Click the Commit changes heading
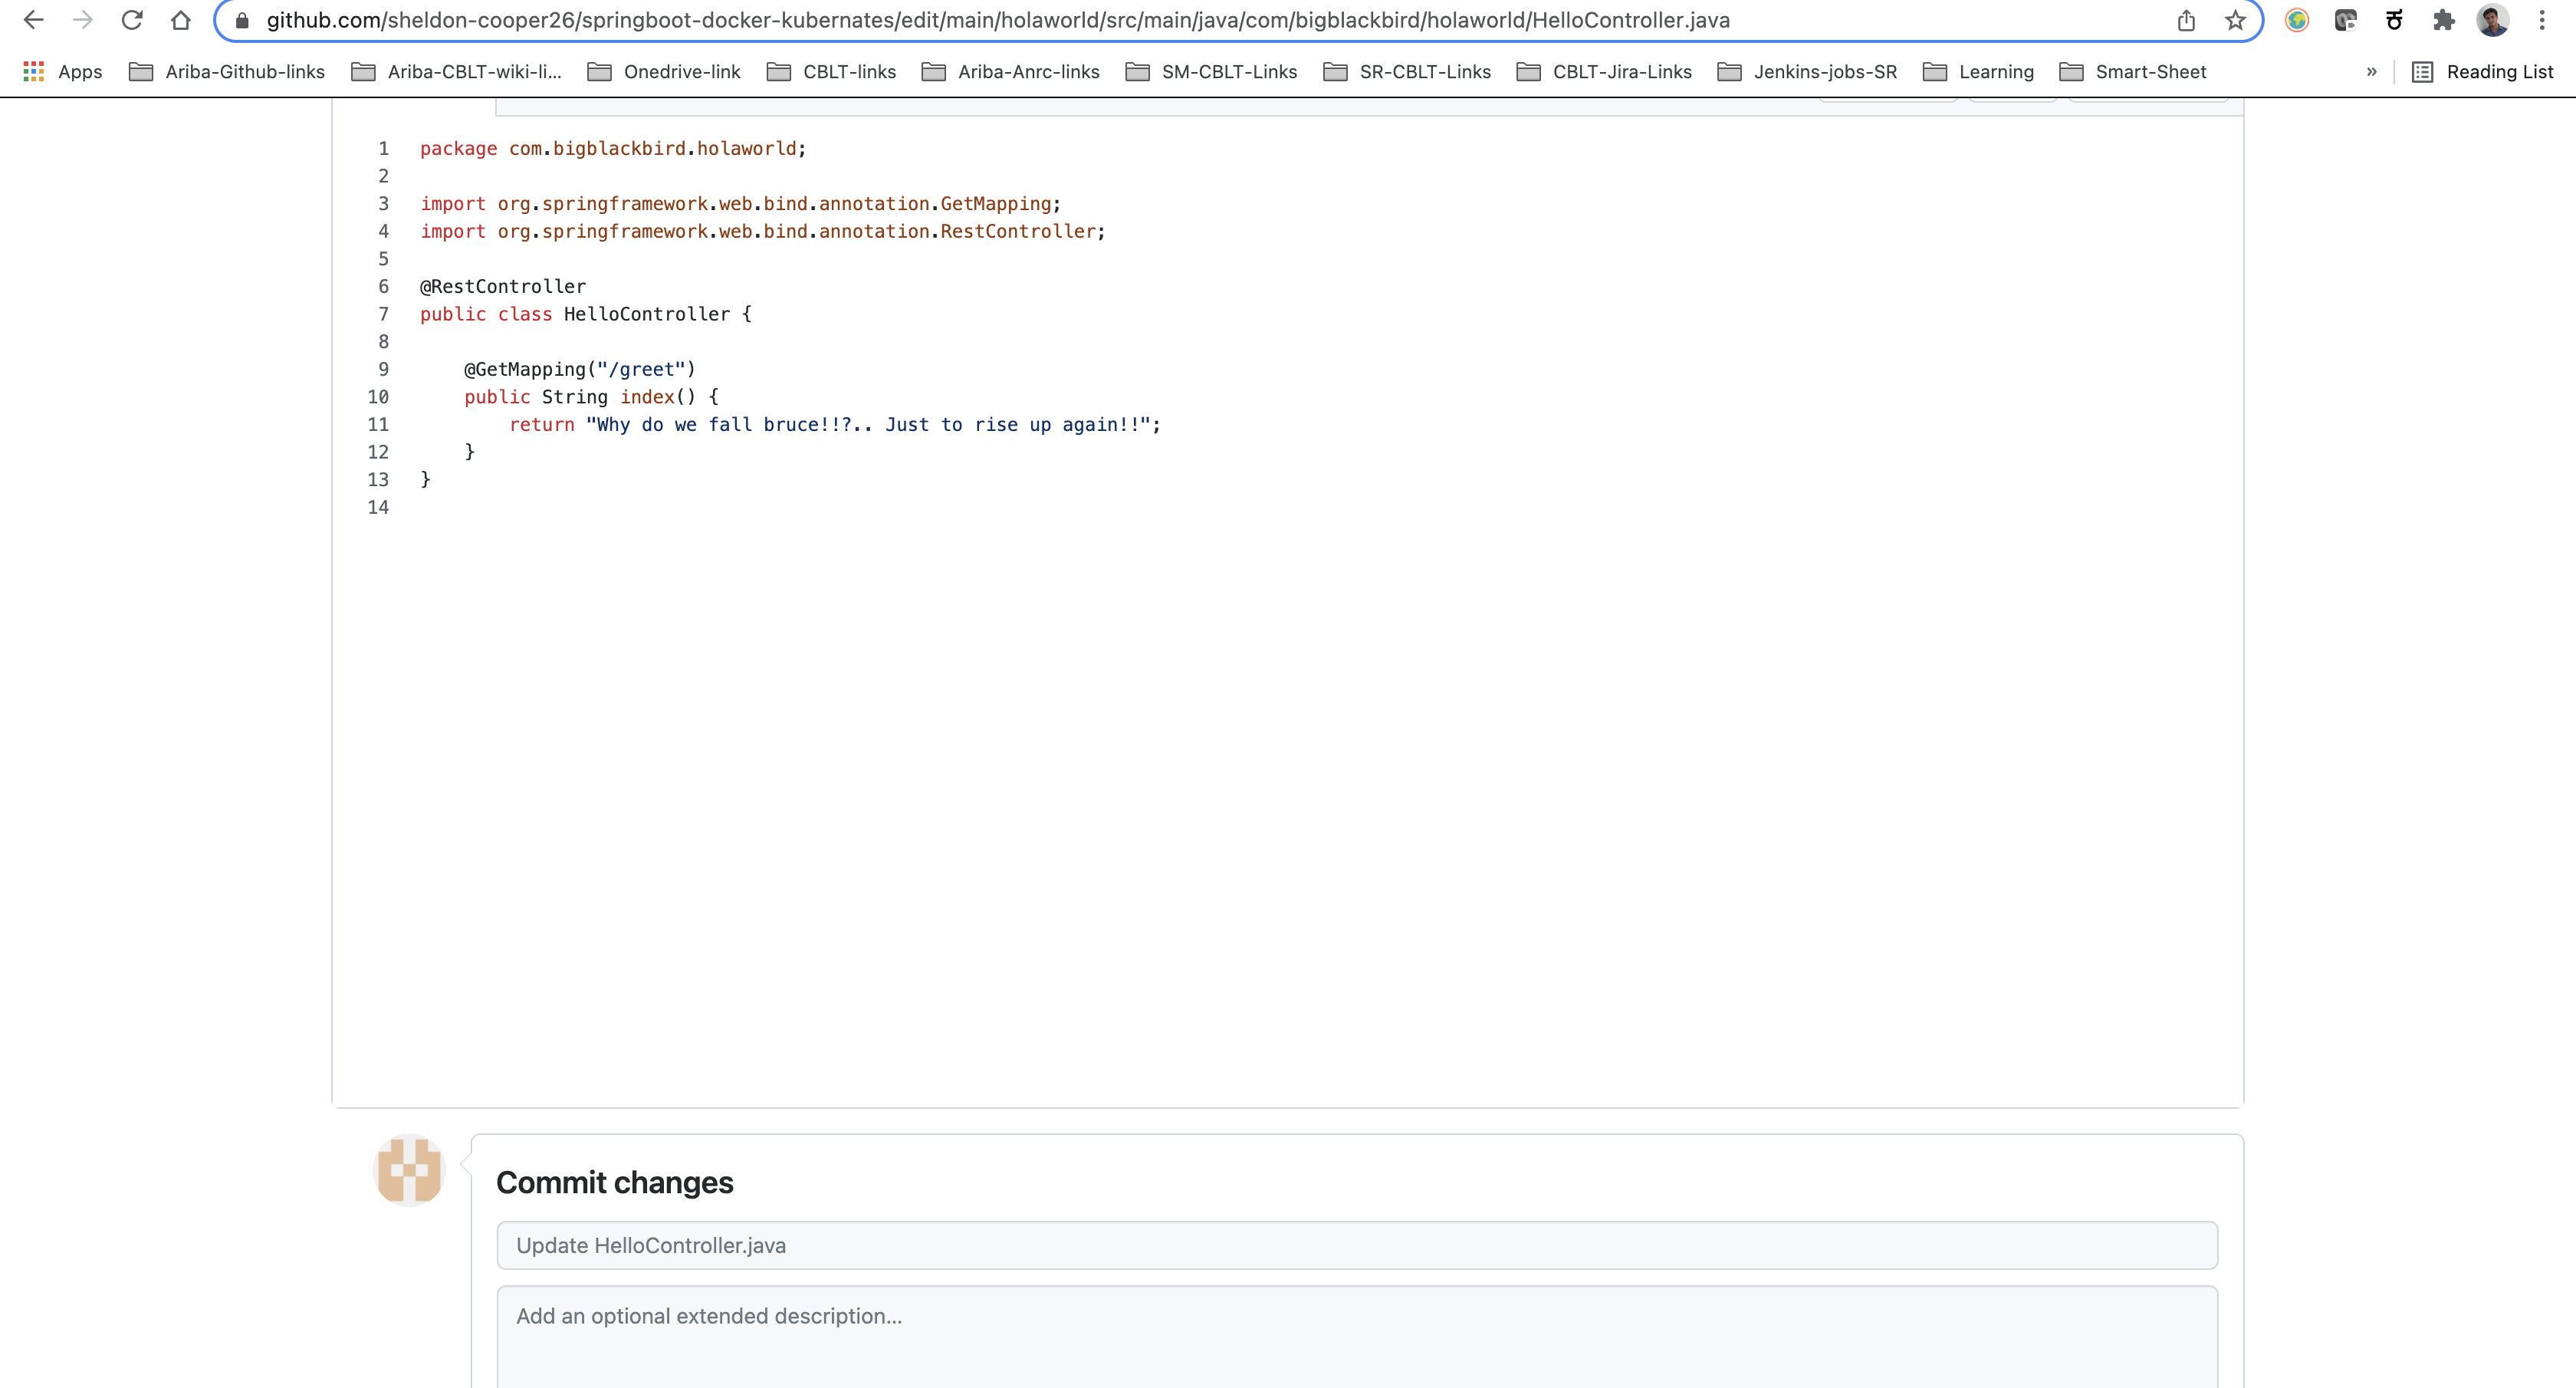The image size is (2576, 1388). (x=614, y=1182)
